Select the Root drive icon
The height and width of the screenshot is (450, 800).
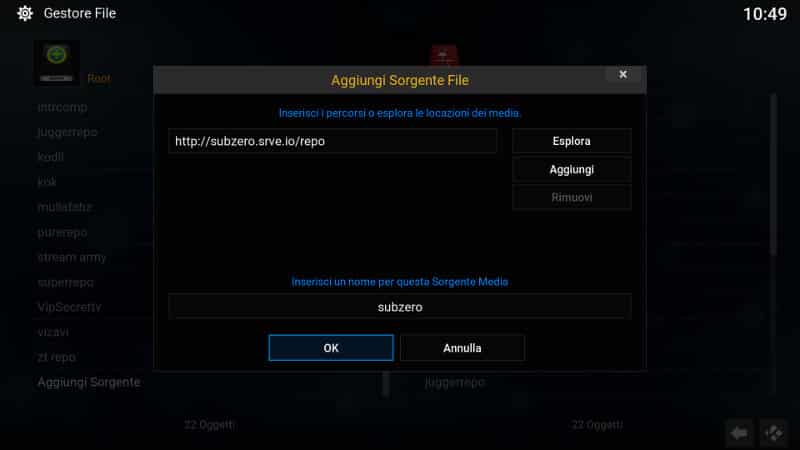point(57,63)
